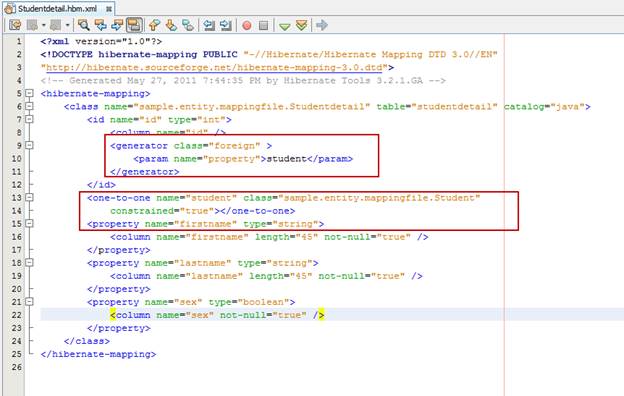Image resolution: width=624 pixels, height=396 pixels.
Task: Click the id name="id" type="int" line
Action: tap(159, 120)
